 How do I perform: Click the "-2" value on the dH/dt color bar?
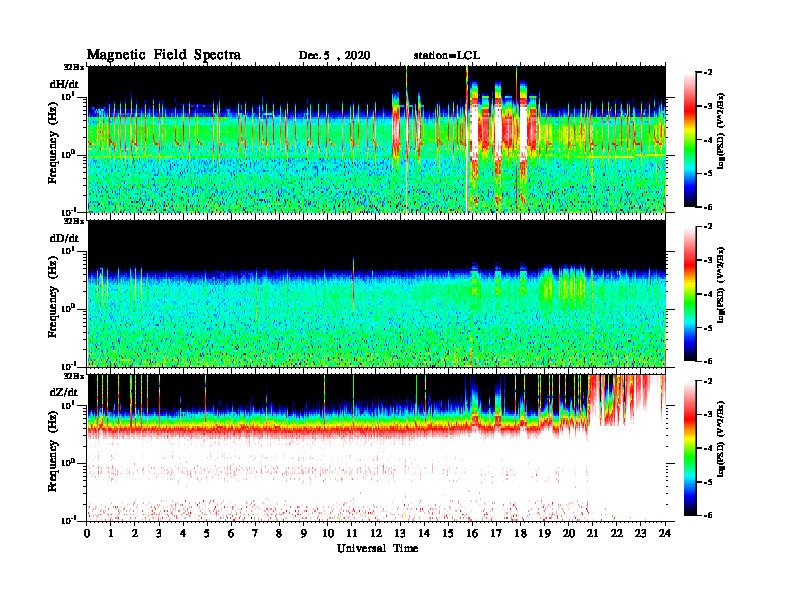point(708,73)
